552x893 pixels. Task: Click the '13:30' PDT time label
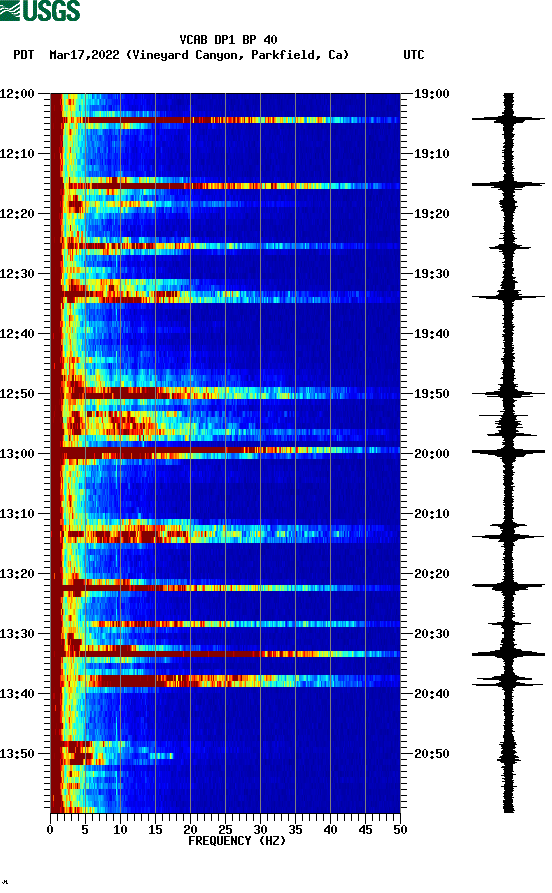click(x=17, y=633)
